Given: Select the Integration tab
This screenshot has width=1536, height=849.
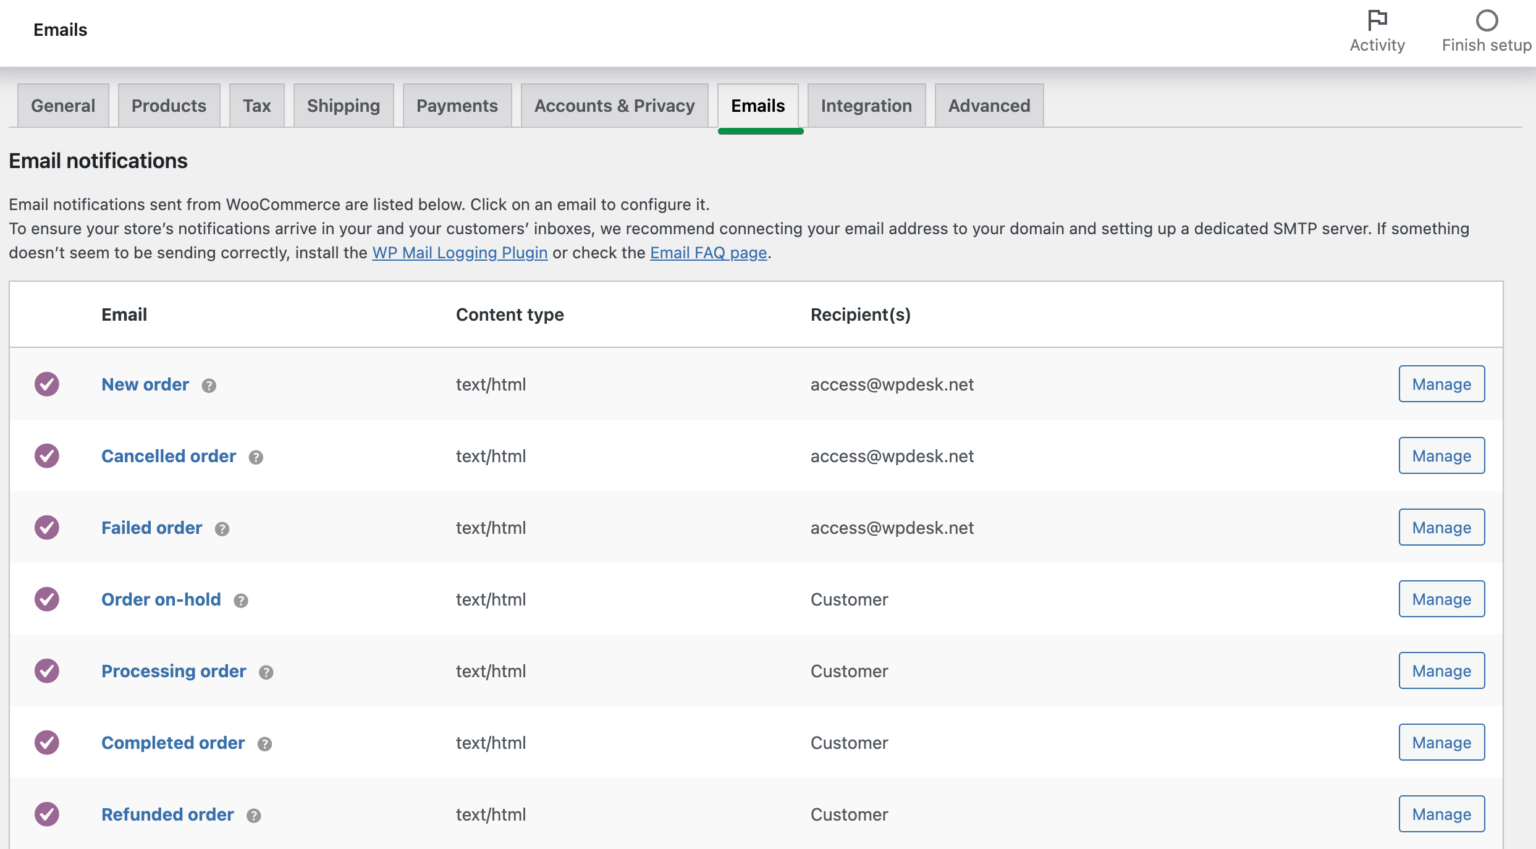Looking at the screenshot, I should click(866, 105).
